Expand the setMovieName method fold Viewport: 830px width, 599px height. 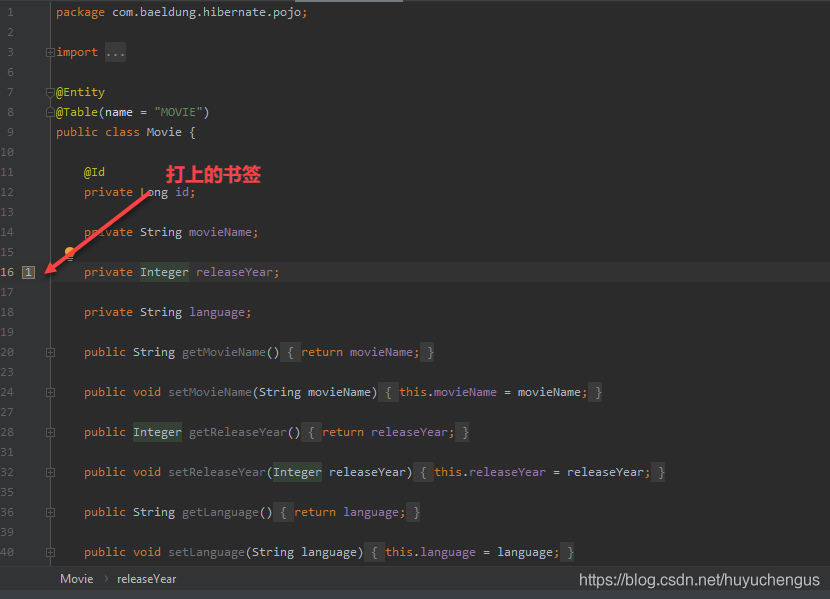point(50,393)
